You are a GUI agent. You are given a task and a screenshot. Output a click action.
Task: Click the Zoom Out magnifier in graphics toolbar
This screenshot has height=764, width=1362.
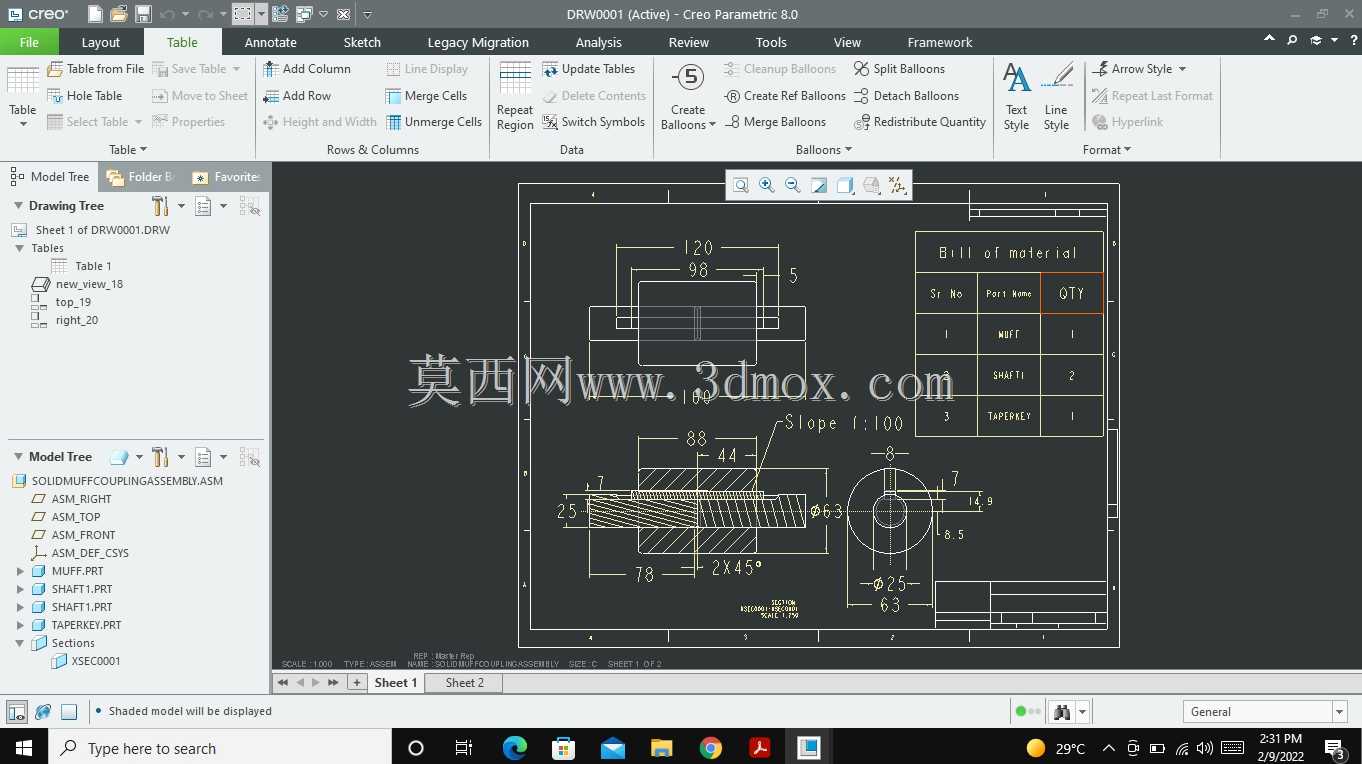coord(793,185)
